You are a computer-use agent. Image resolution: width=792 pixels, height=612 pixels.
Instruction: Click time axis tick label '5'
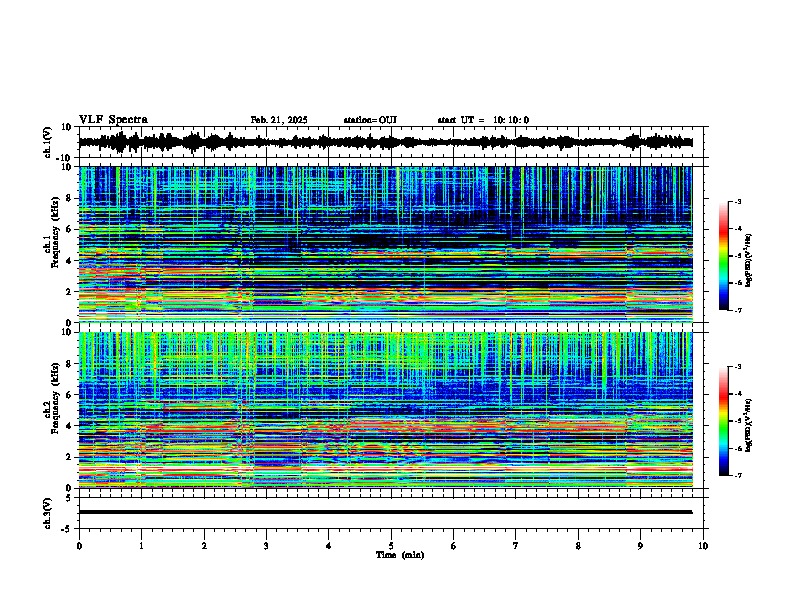coord(391,546)
